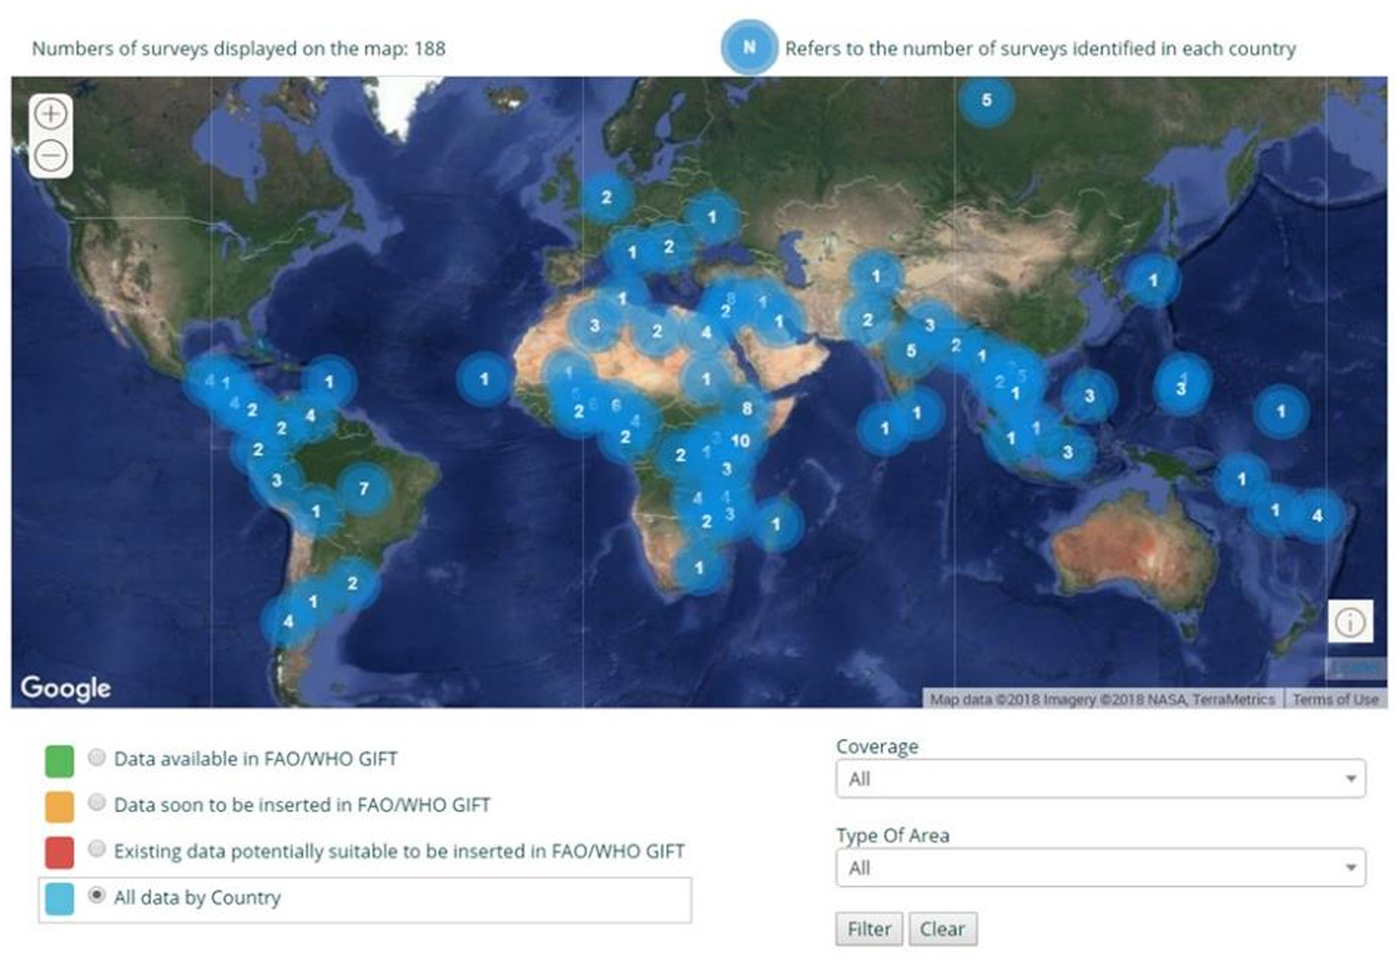
Task: Click the Google logo on map
Action: pos(66,688)
